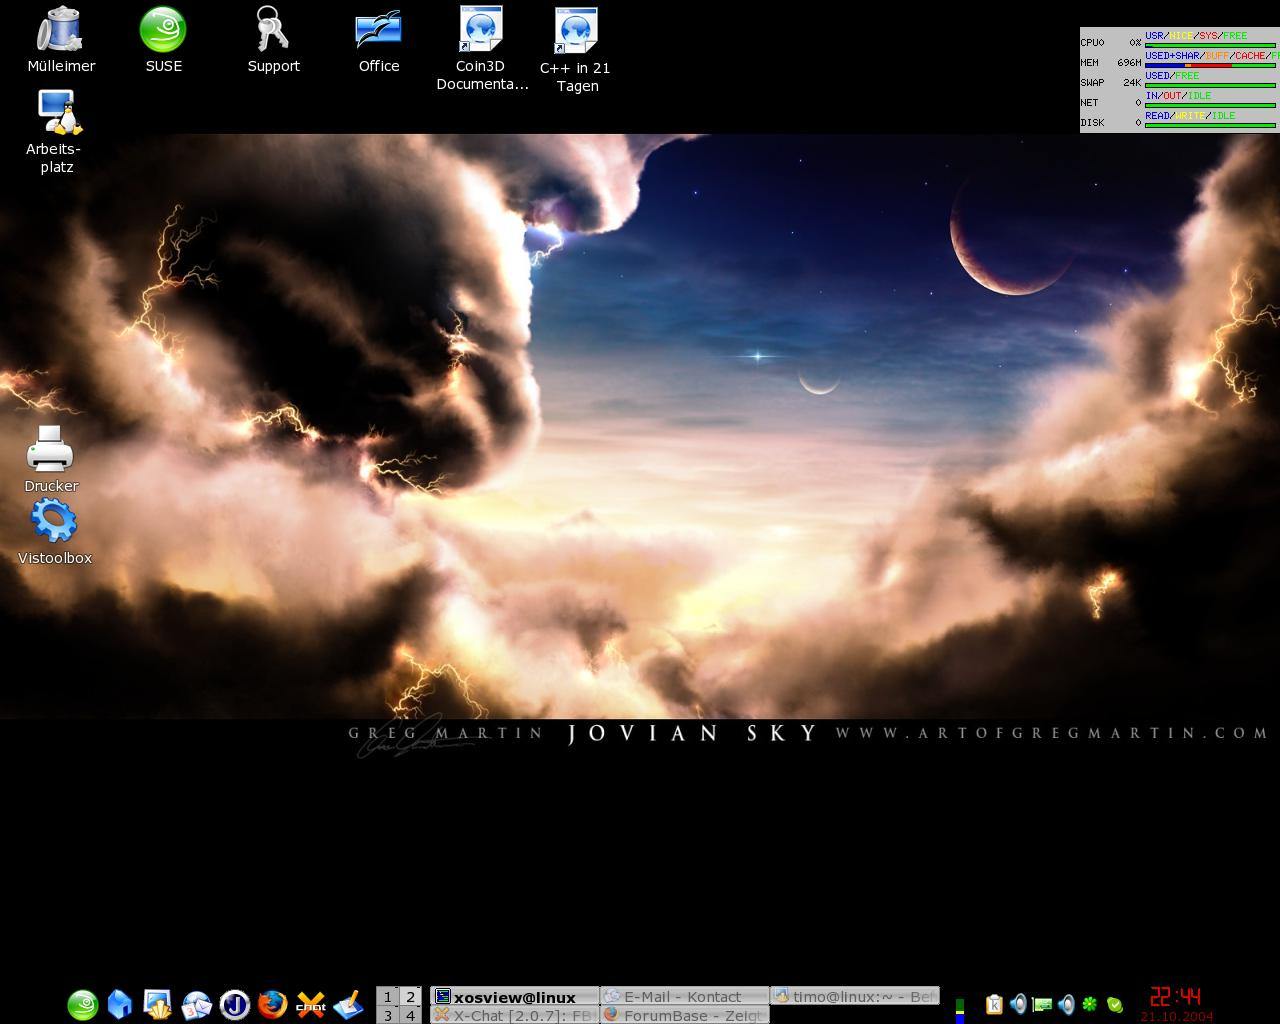Screen dimensions: 1280x1024
Task: Launch Kontact mail and calendar from the panel
Action: click(x=196, y=1004)
